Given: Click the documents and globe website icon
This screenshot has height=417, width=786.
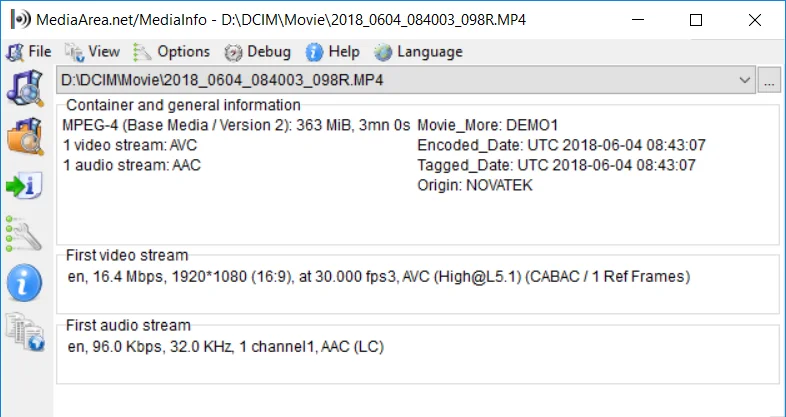Looking at the screenshot, I should click(25, 331).
